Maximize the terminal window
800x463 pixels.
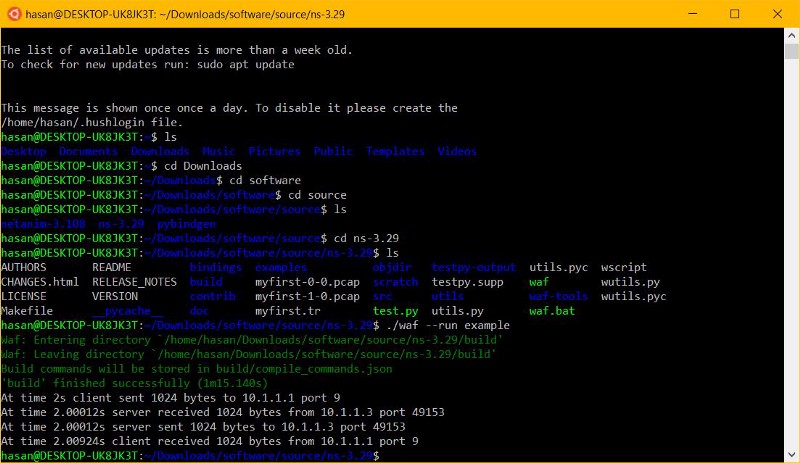pyautogui.click(x=734, y=14)
